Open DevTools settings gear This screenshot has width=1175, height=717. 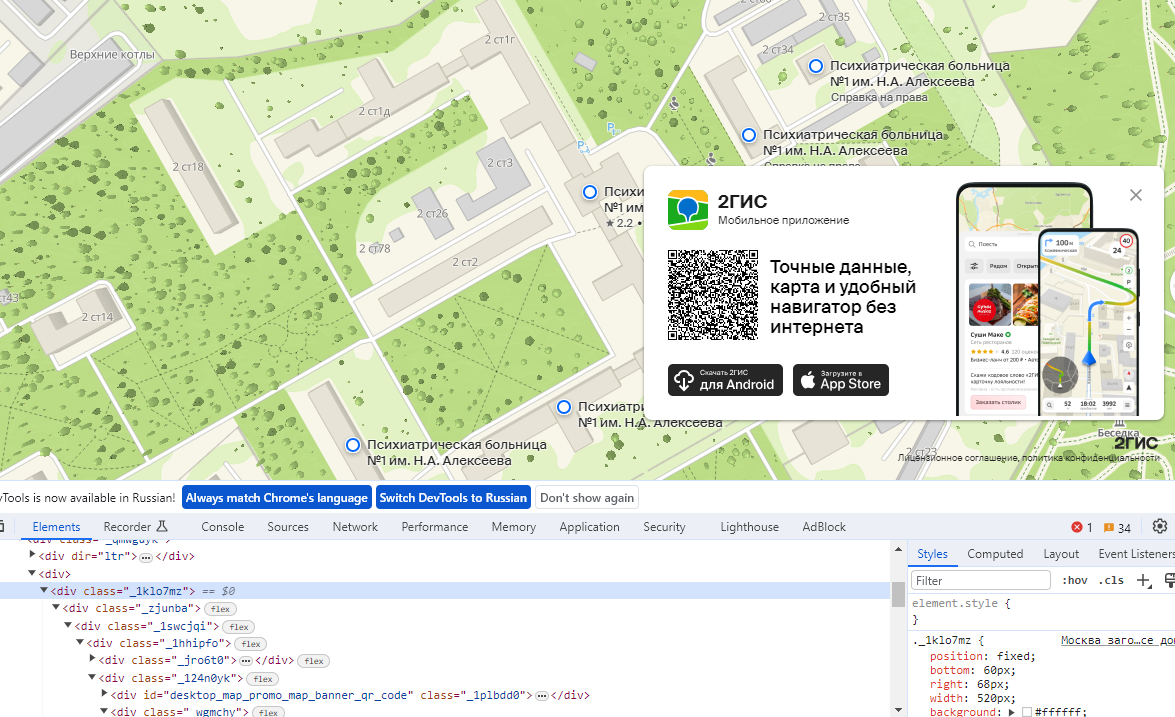point(1159,526)
